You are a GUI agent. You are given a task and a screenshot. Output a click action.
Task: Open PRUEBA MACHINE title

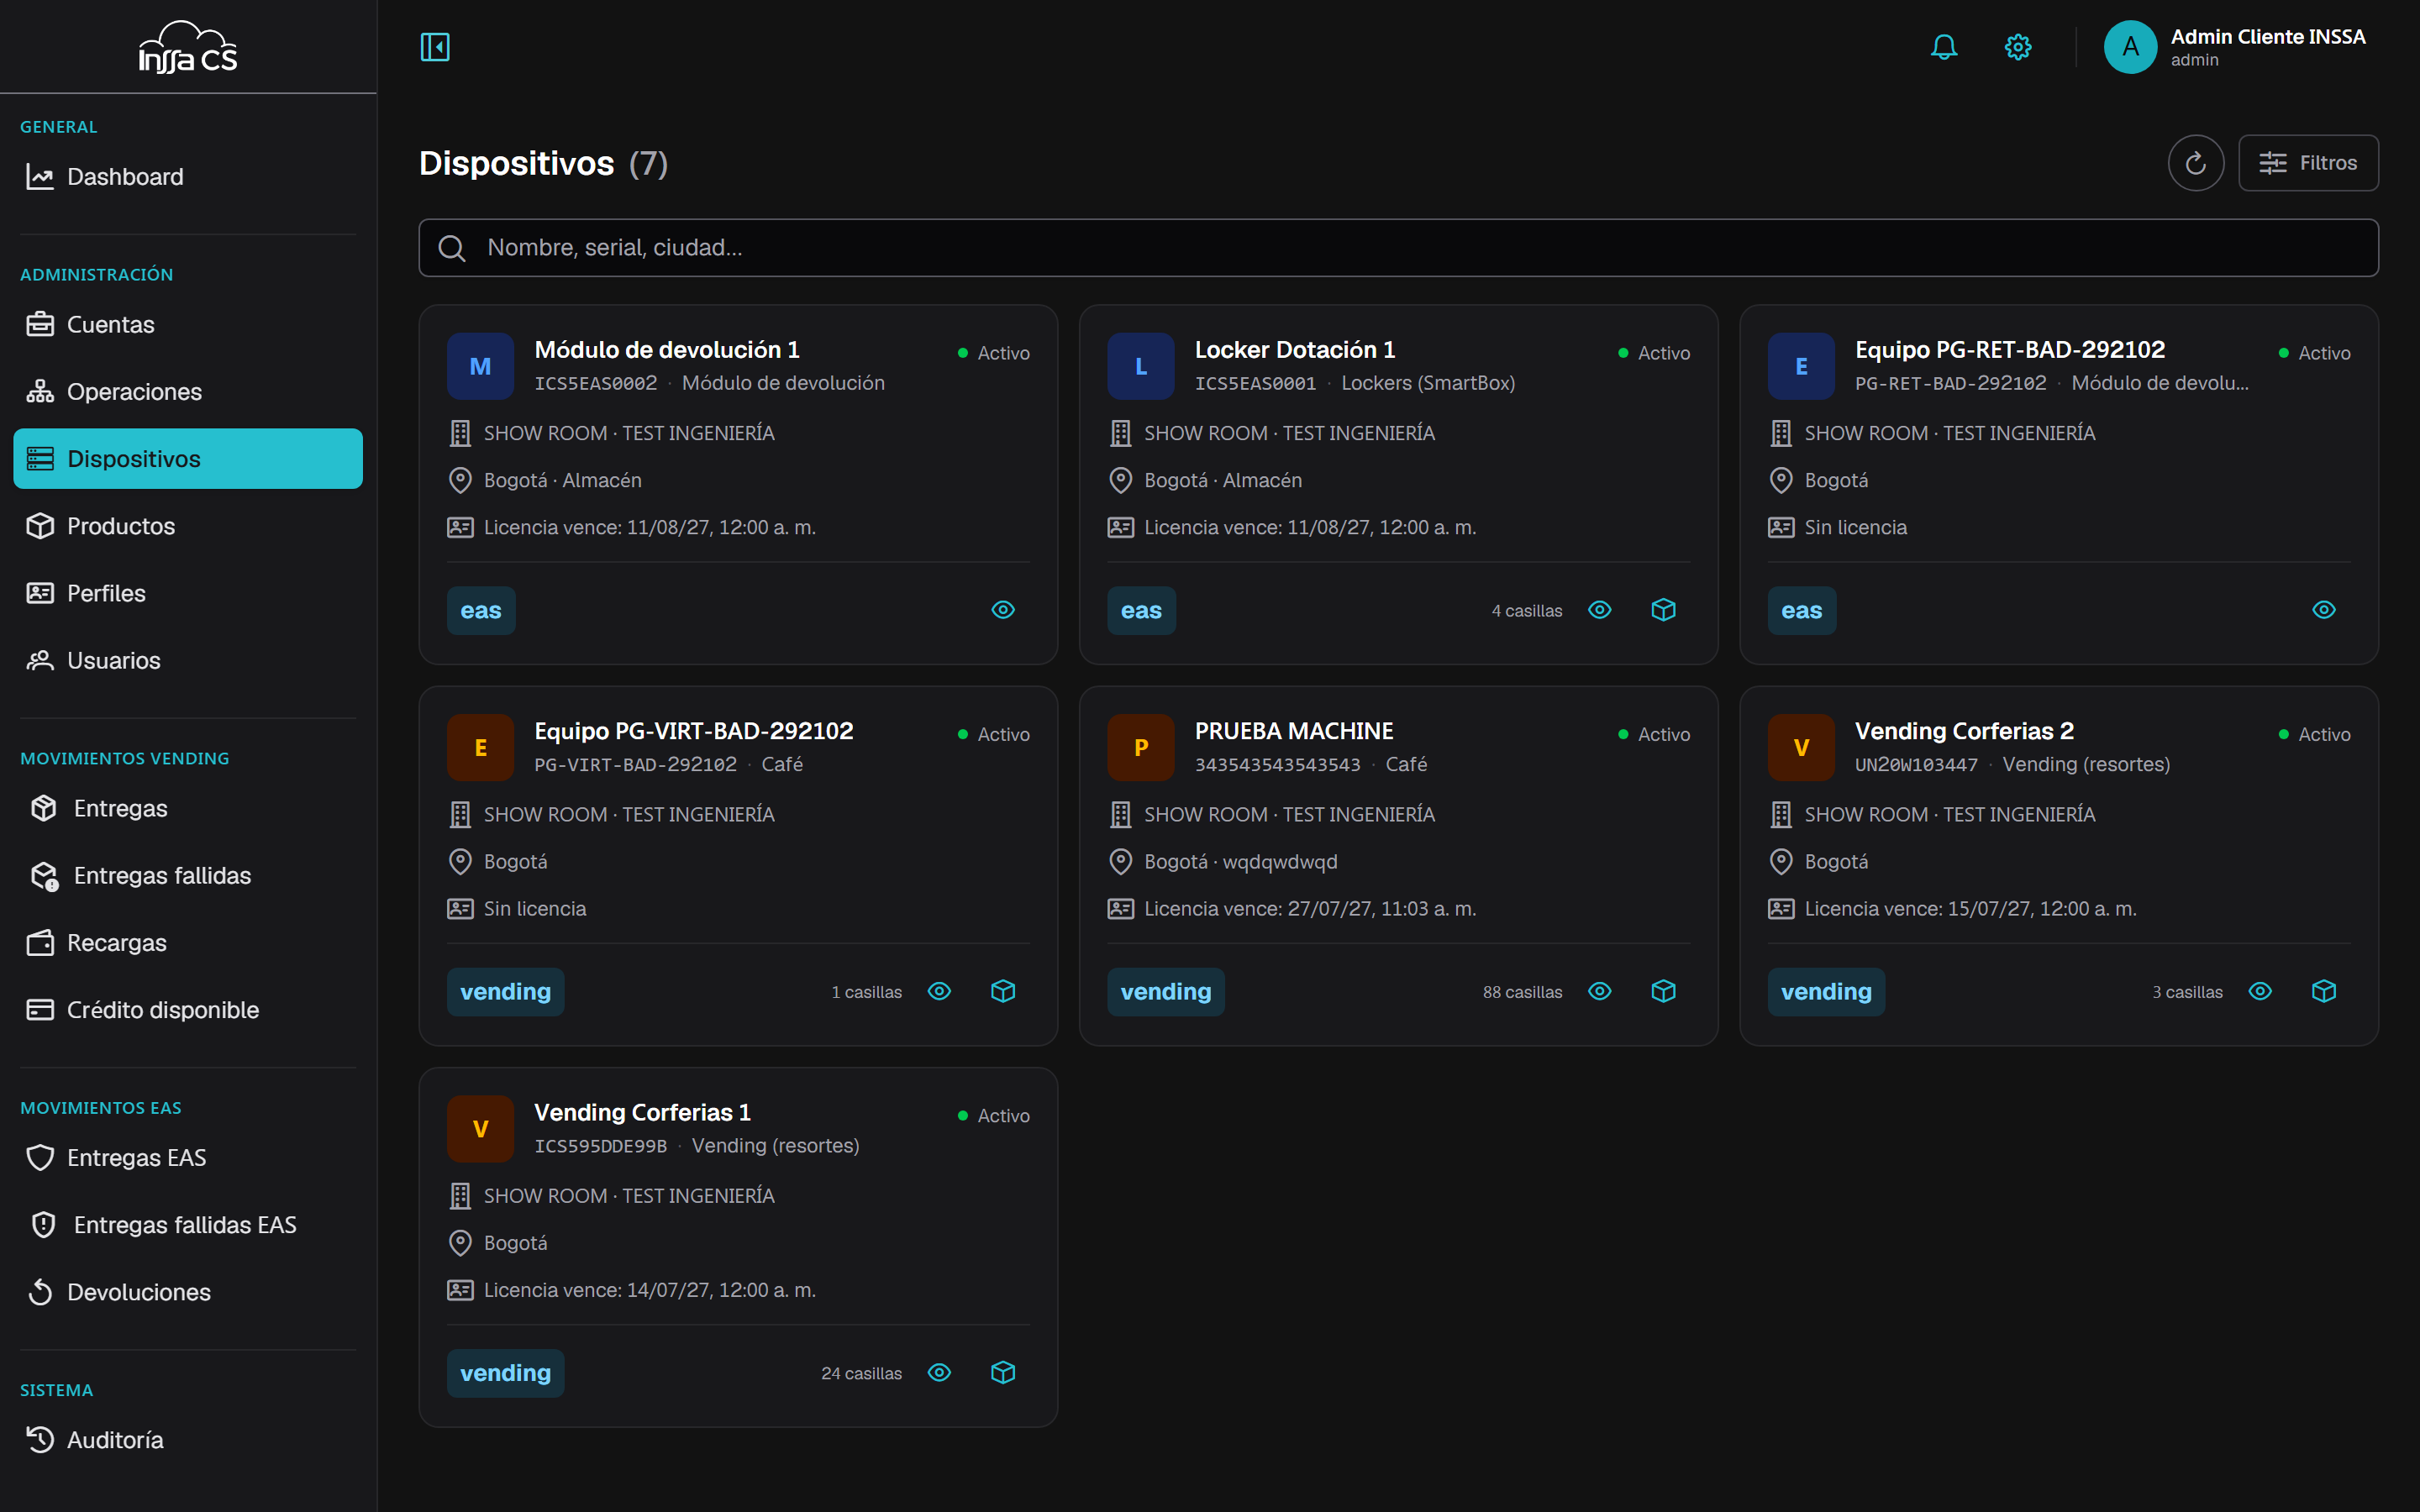pos(1294,731)
